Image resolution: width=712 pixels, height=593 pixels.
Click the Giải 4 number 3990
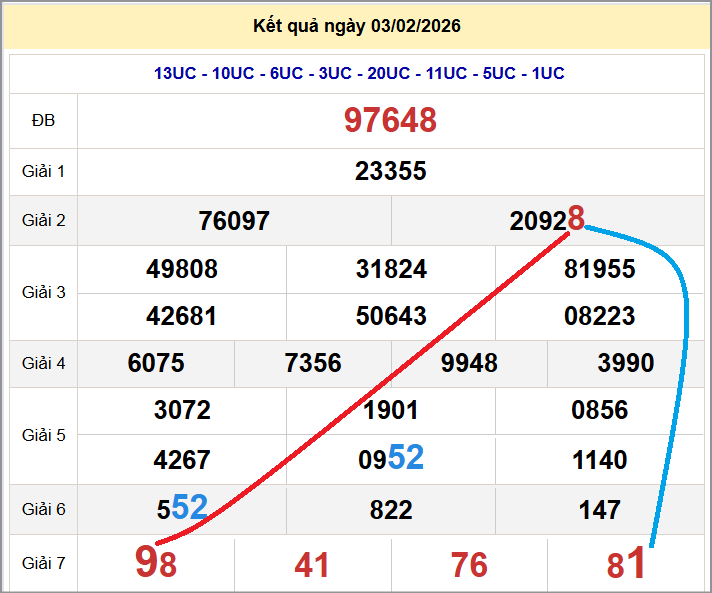tap(625, 363)
